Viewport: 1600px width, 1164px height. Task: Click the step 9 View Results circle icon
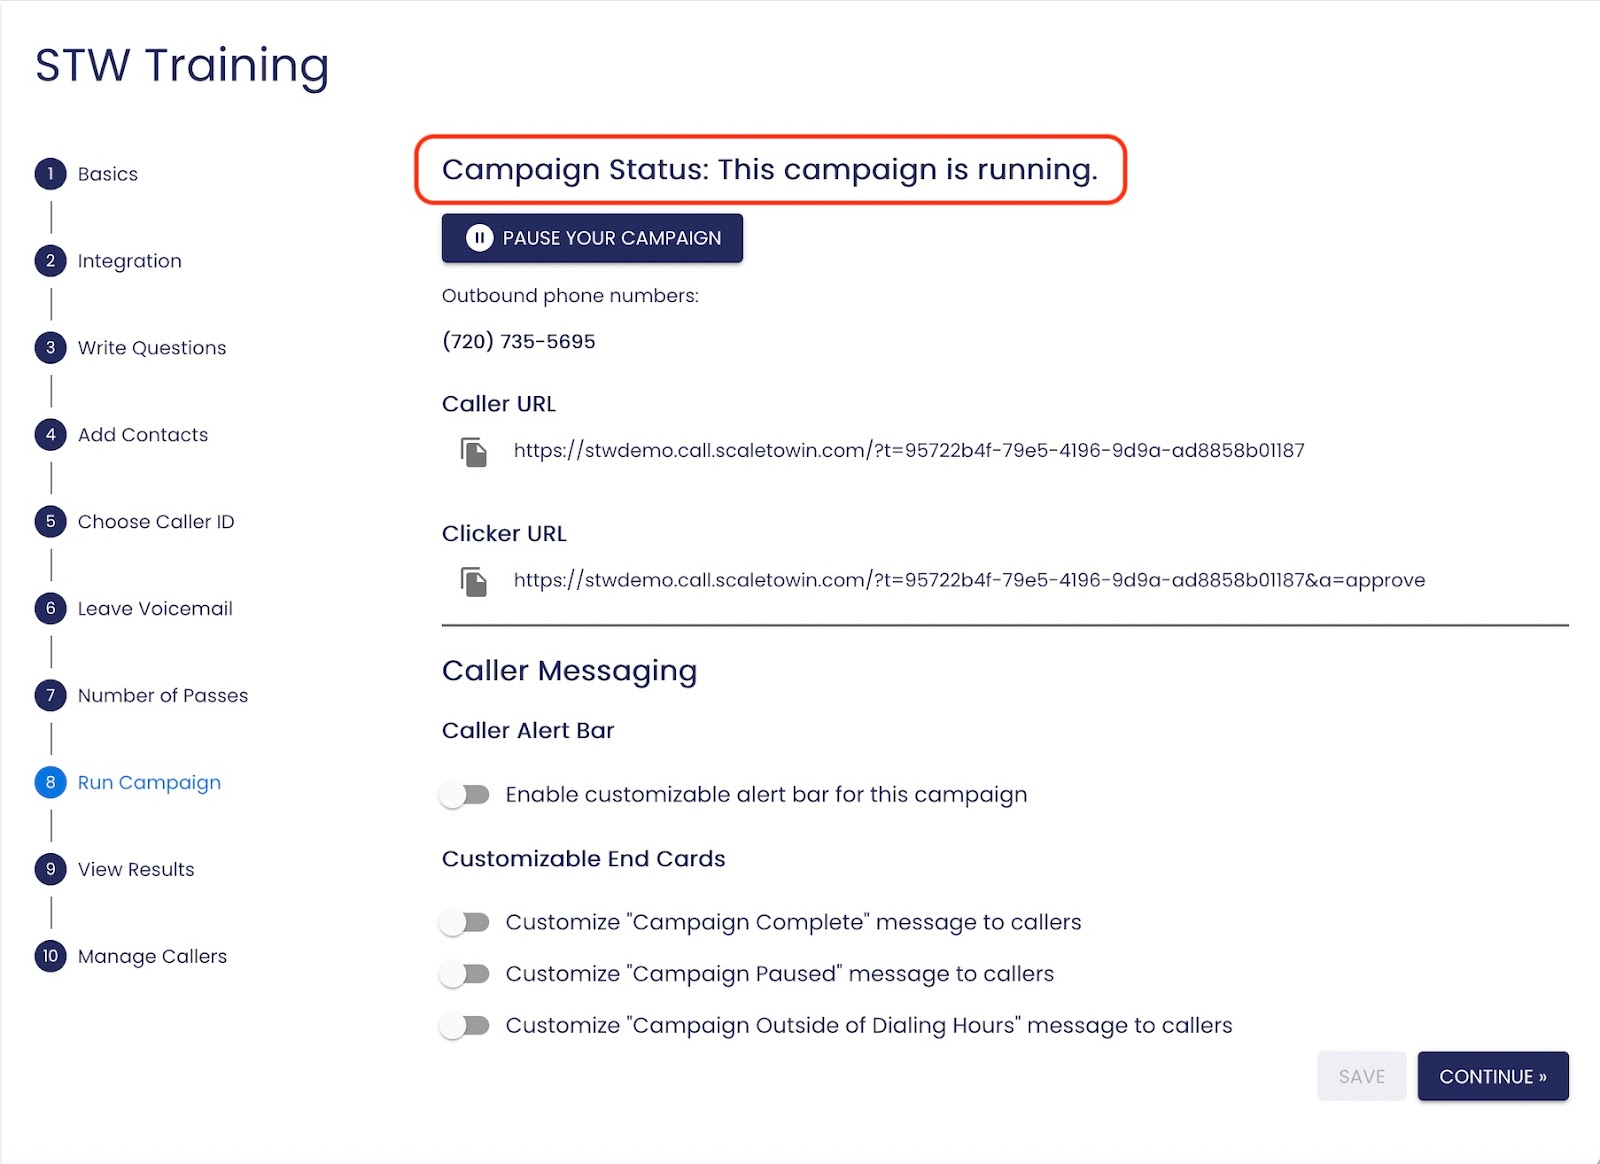point(50,870)
